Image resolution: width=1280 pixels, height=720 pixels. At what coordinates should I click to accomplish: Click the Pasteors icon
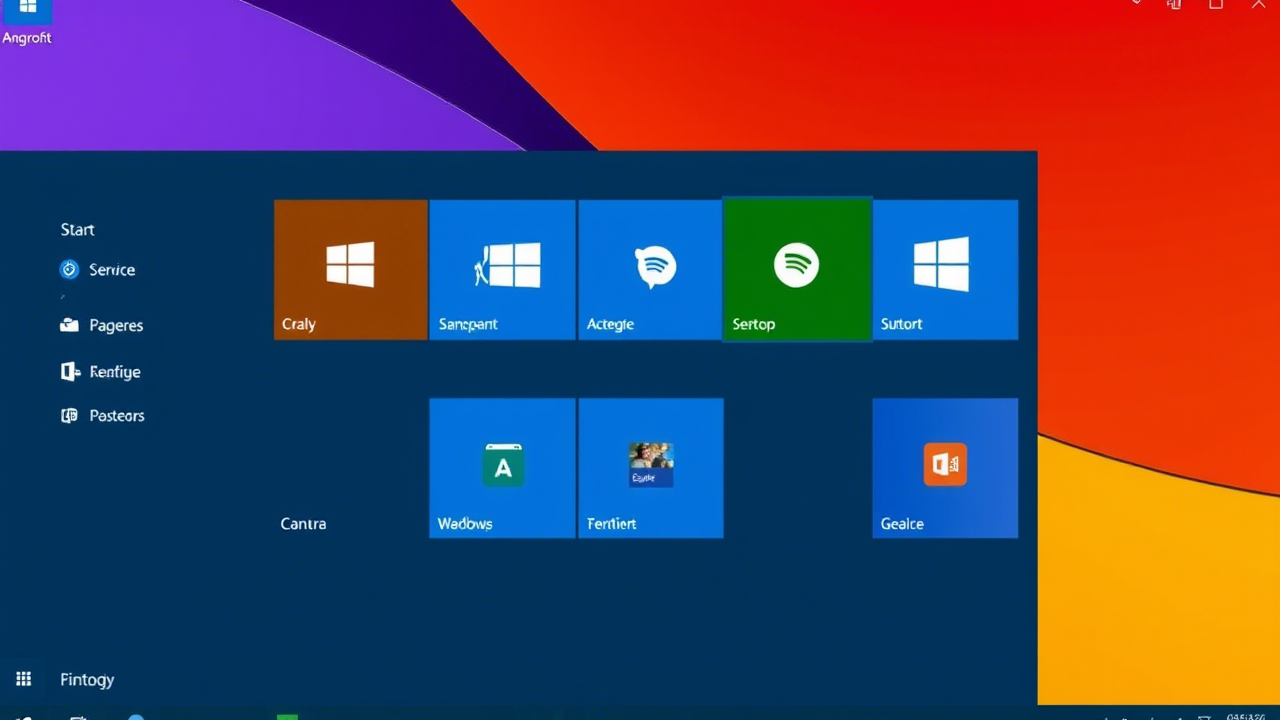coord(69,416)
